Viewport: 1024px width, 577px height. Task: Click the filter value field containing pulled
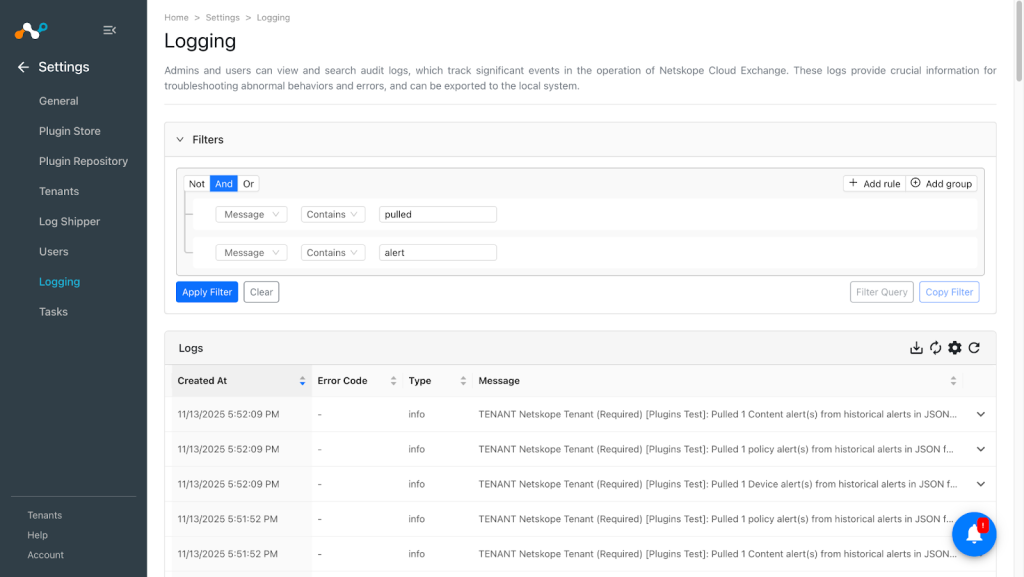pos(438,214)
